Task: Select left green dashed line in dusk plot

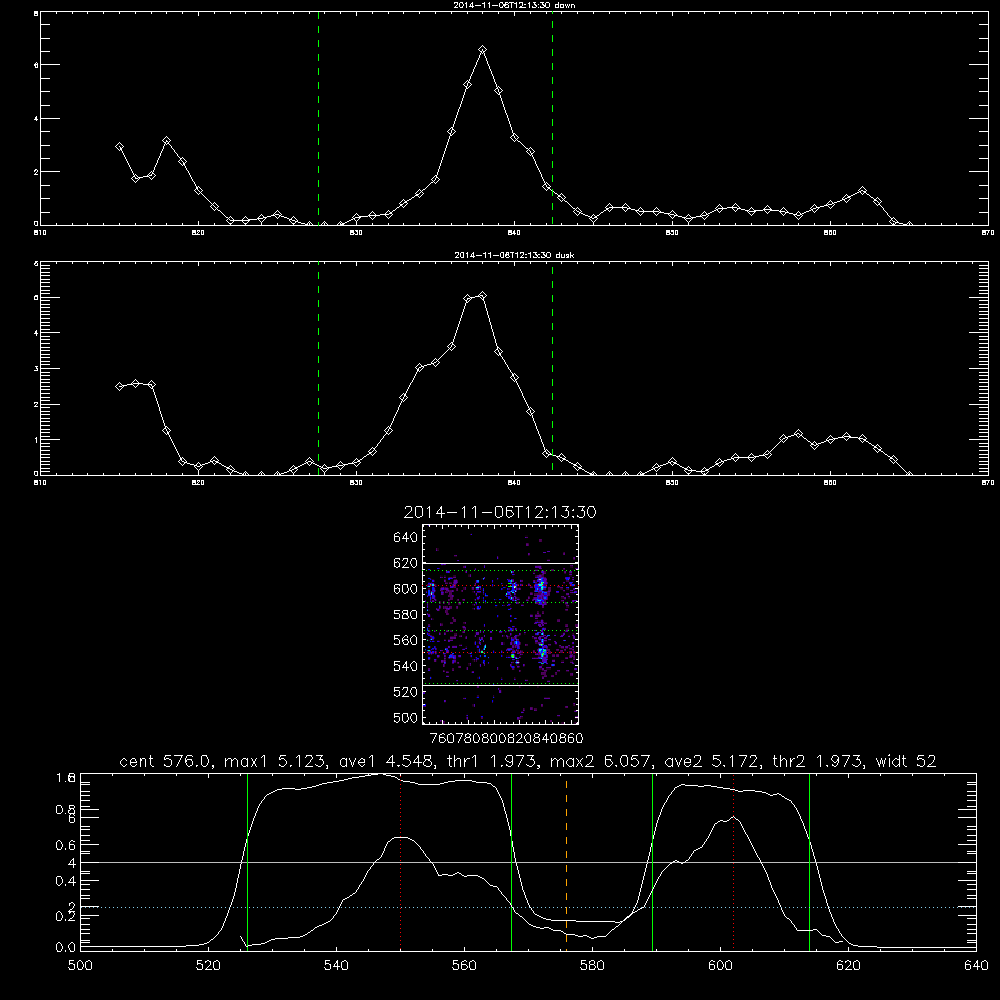Action: 318,368
